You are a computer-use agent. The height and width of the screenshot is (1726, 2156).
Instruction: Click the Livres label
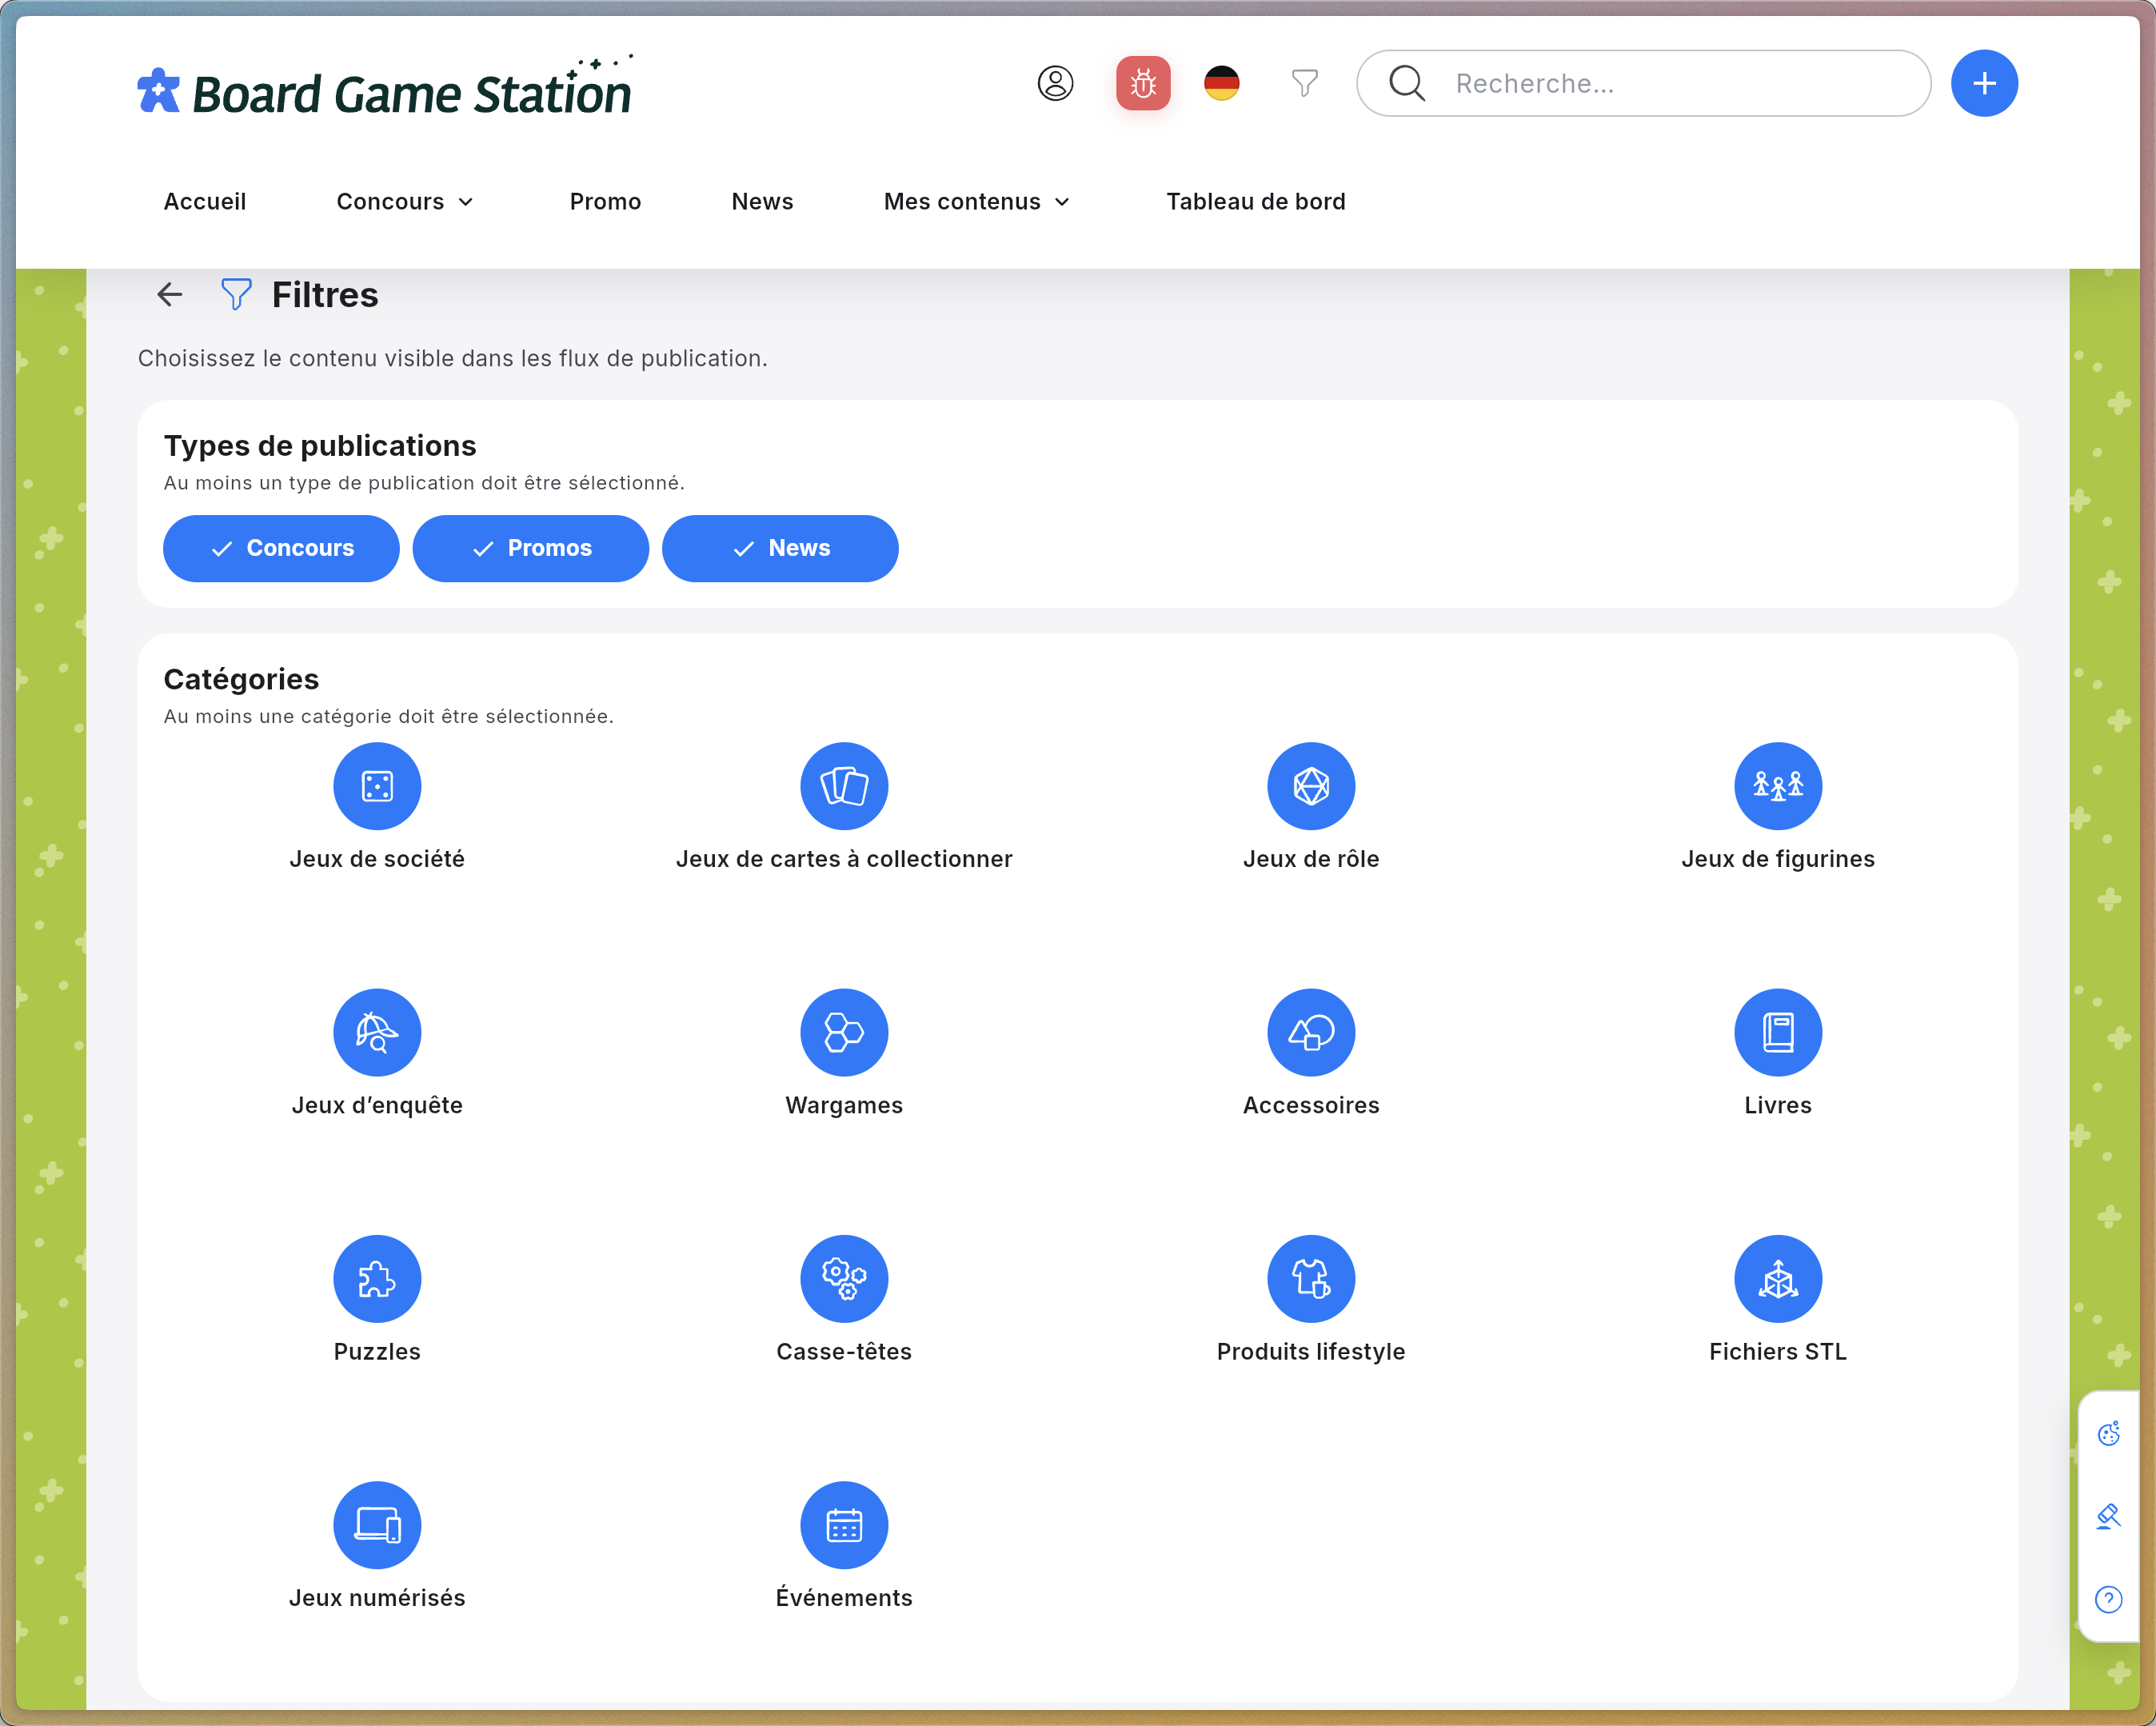(1778, 1105)
